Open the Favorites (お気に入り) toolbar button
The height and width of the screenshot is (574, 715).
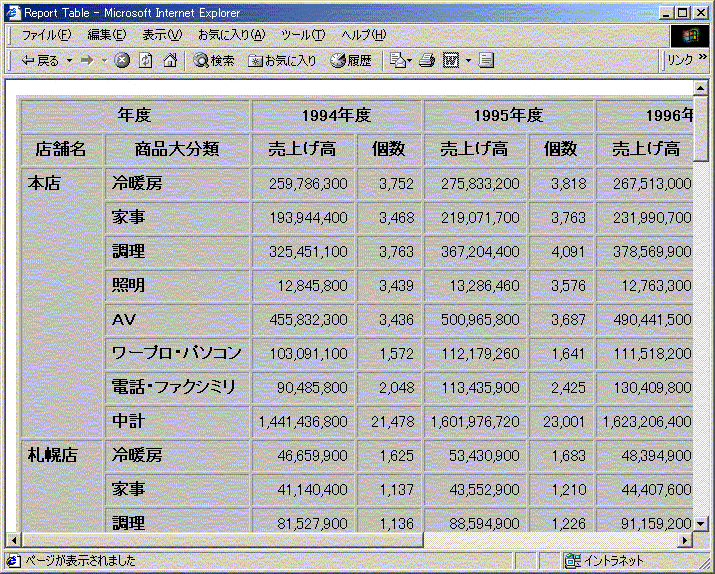click(x=282, y=60)
